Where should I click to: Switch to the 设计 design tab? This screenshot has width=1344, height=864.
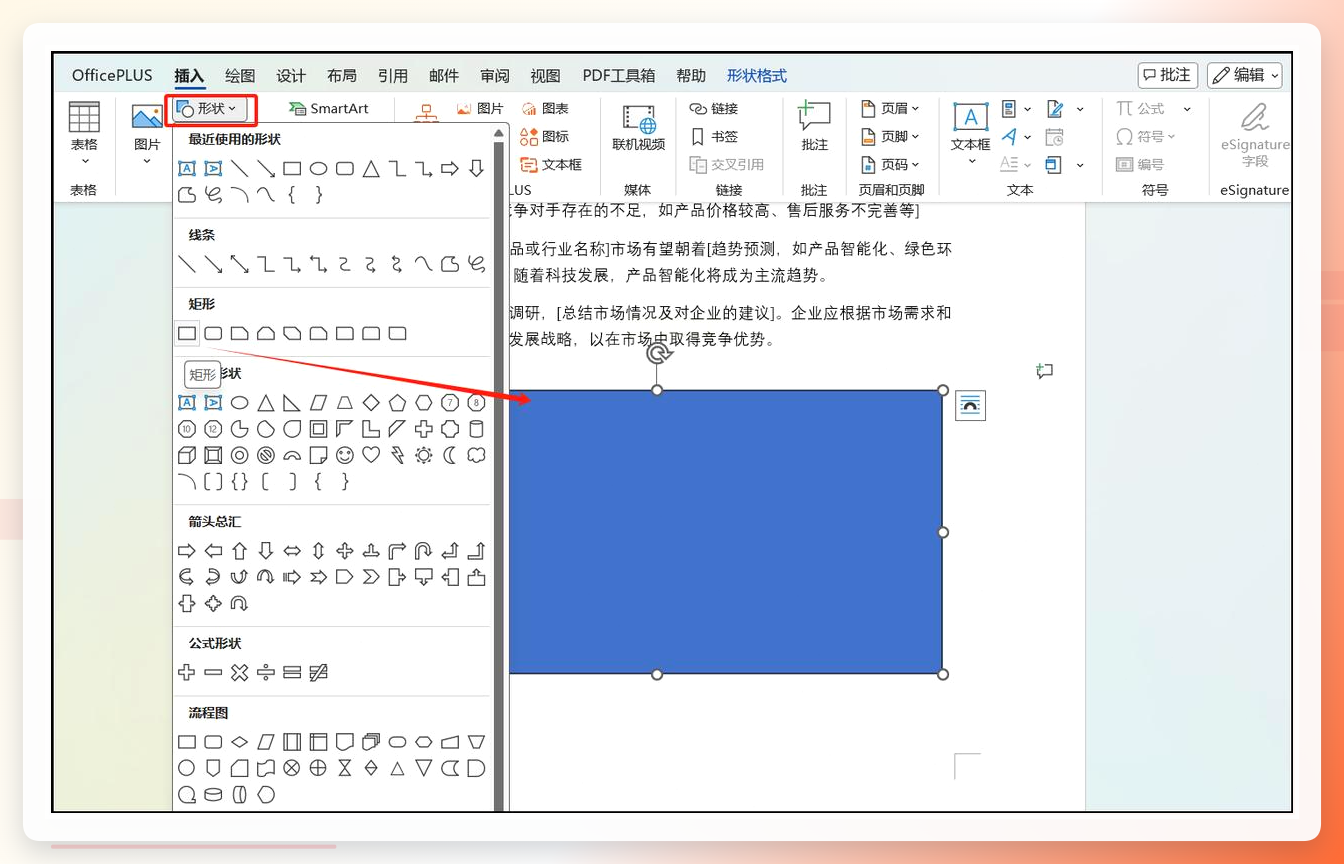point(291,76)
